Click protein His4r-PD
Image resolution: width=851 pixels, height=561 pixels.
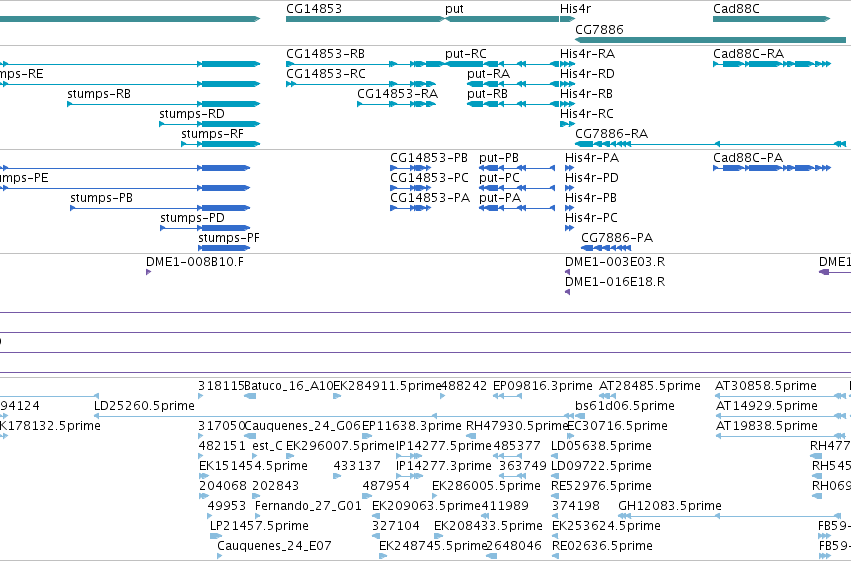tap(569, 188)
